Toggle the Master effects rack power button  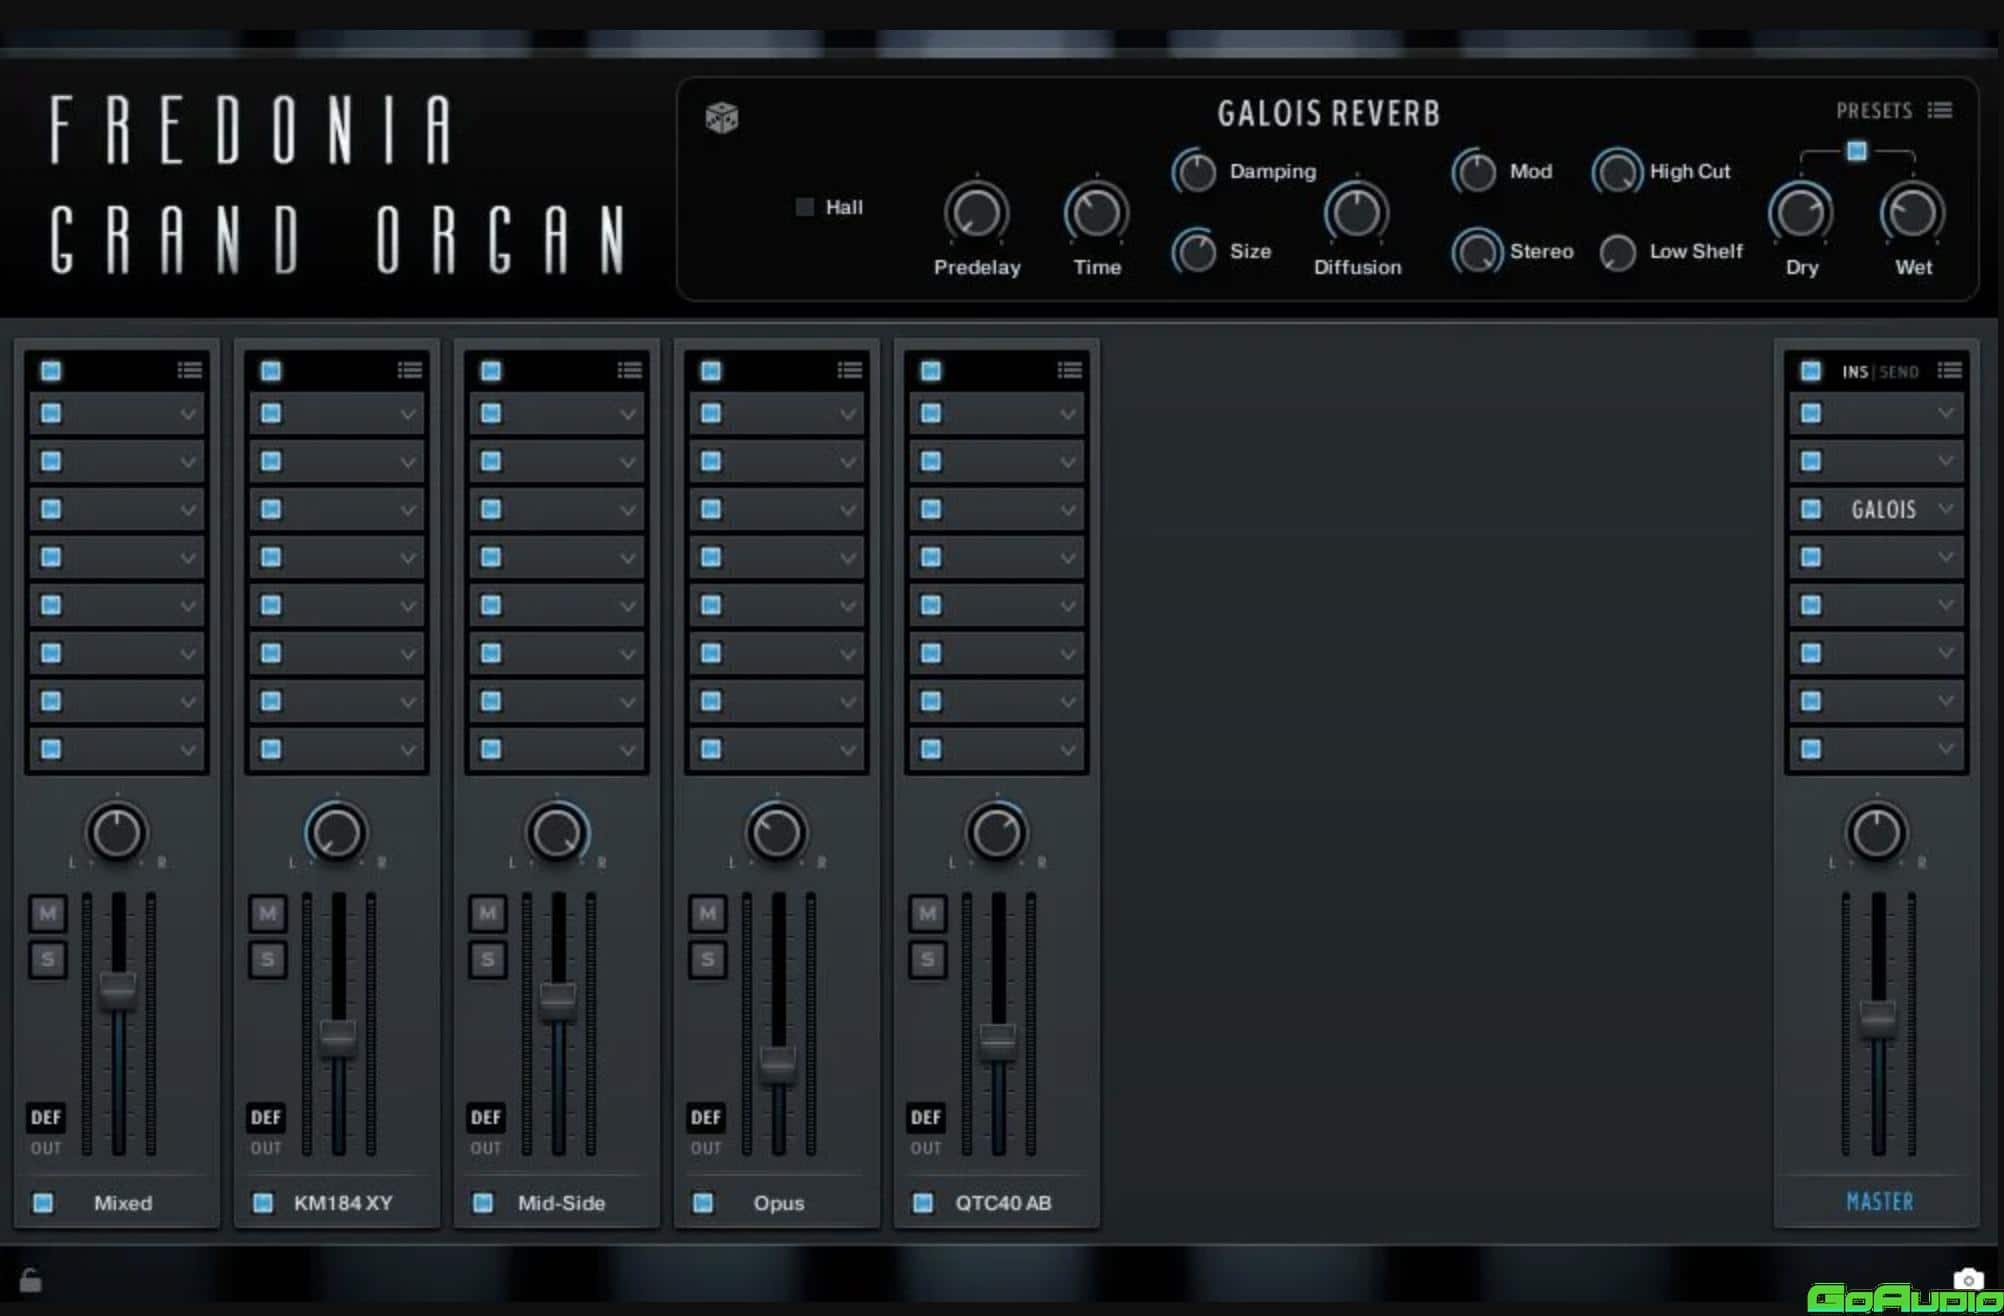point(1811,371)
